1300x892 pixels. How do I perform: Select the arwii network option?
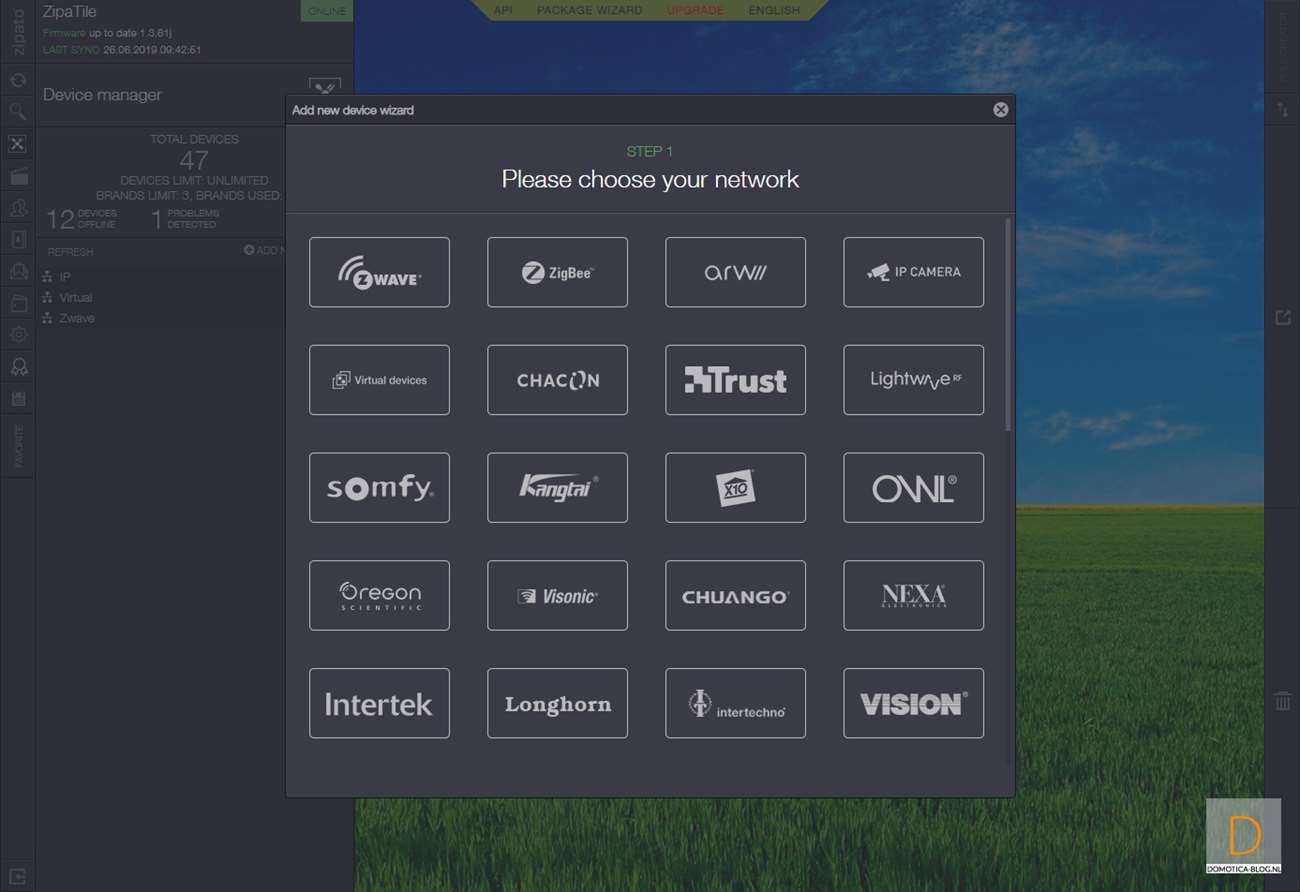(x=735, y=272)
